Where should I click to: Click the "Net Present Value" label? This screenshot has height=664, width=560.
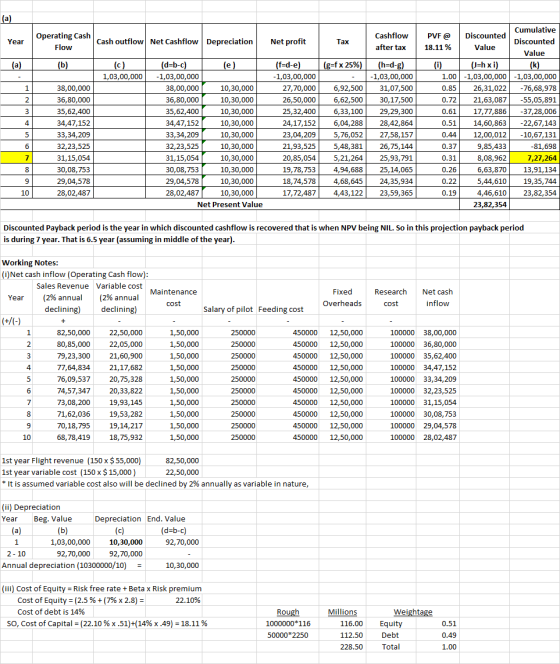tap(230, 205)
